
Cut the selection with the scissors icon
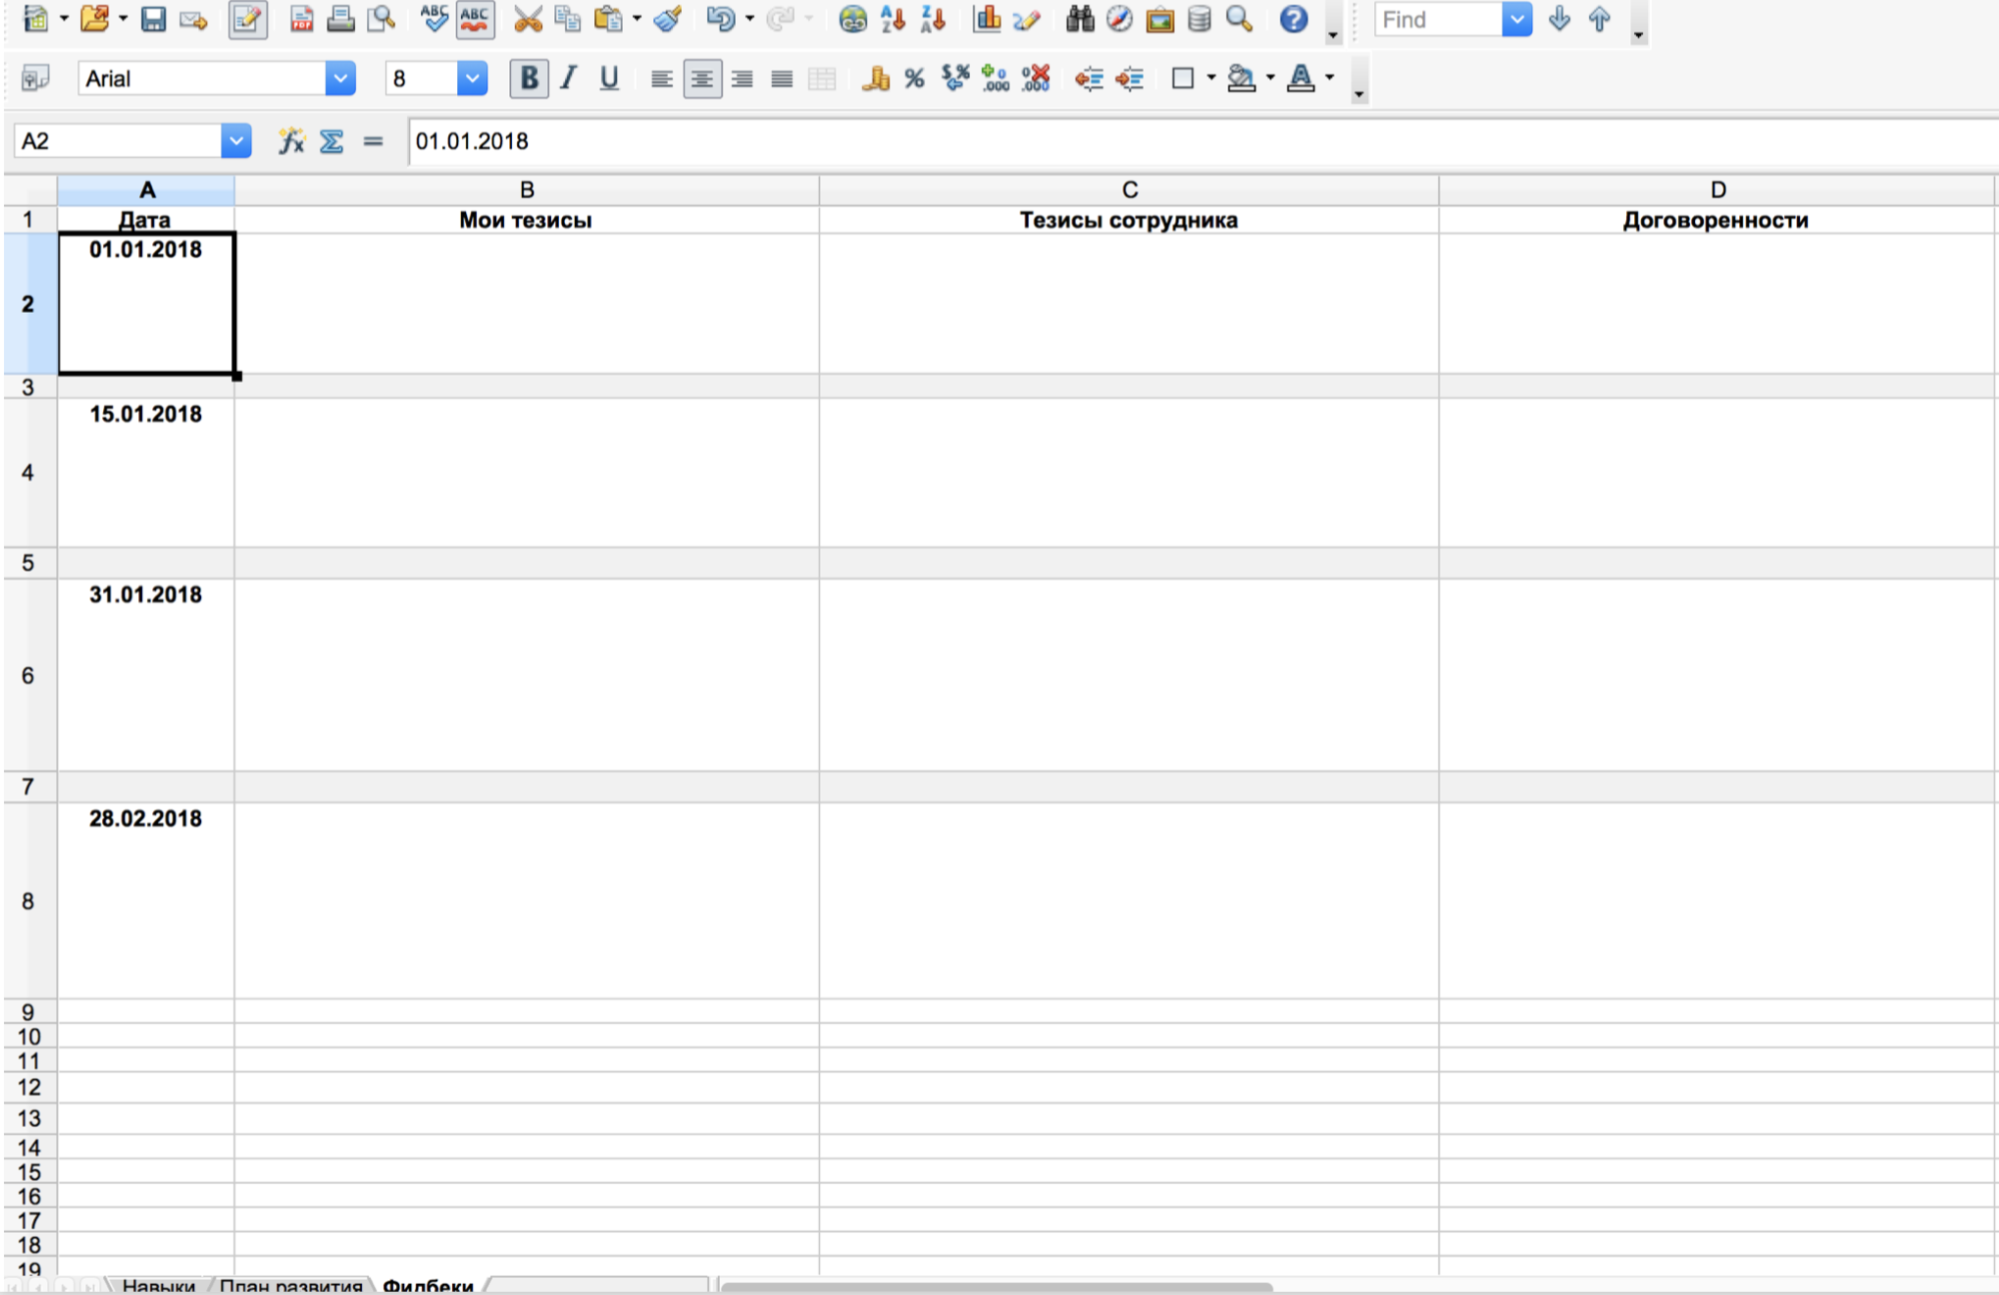click(527, 19)
